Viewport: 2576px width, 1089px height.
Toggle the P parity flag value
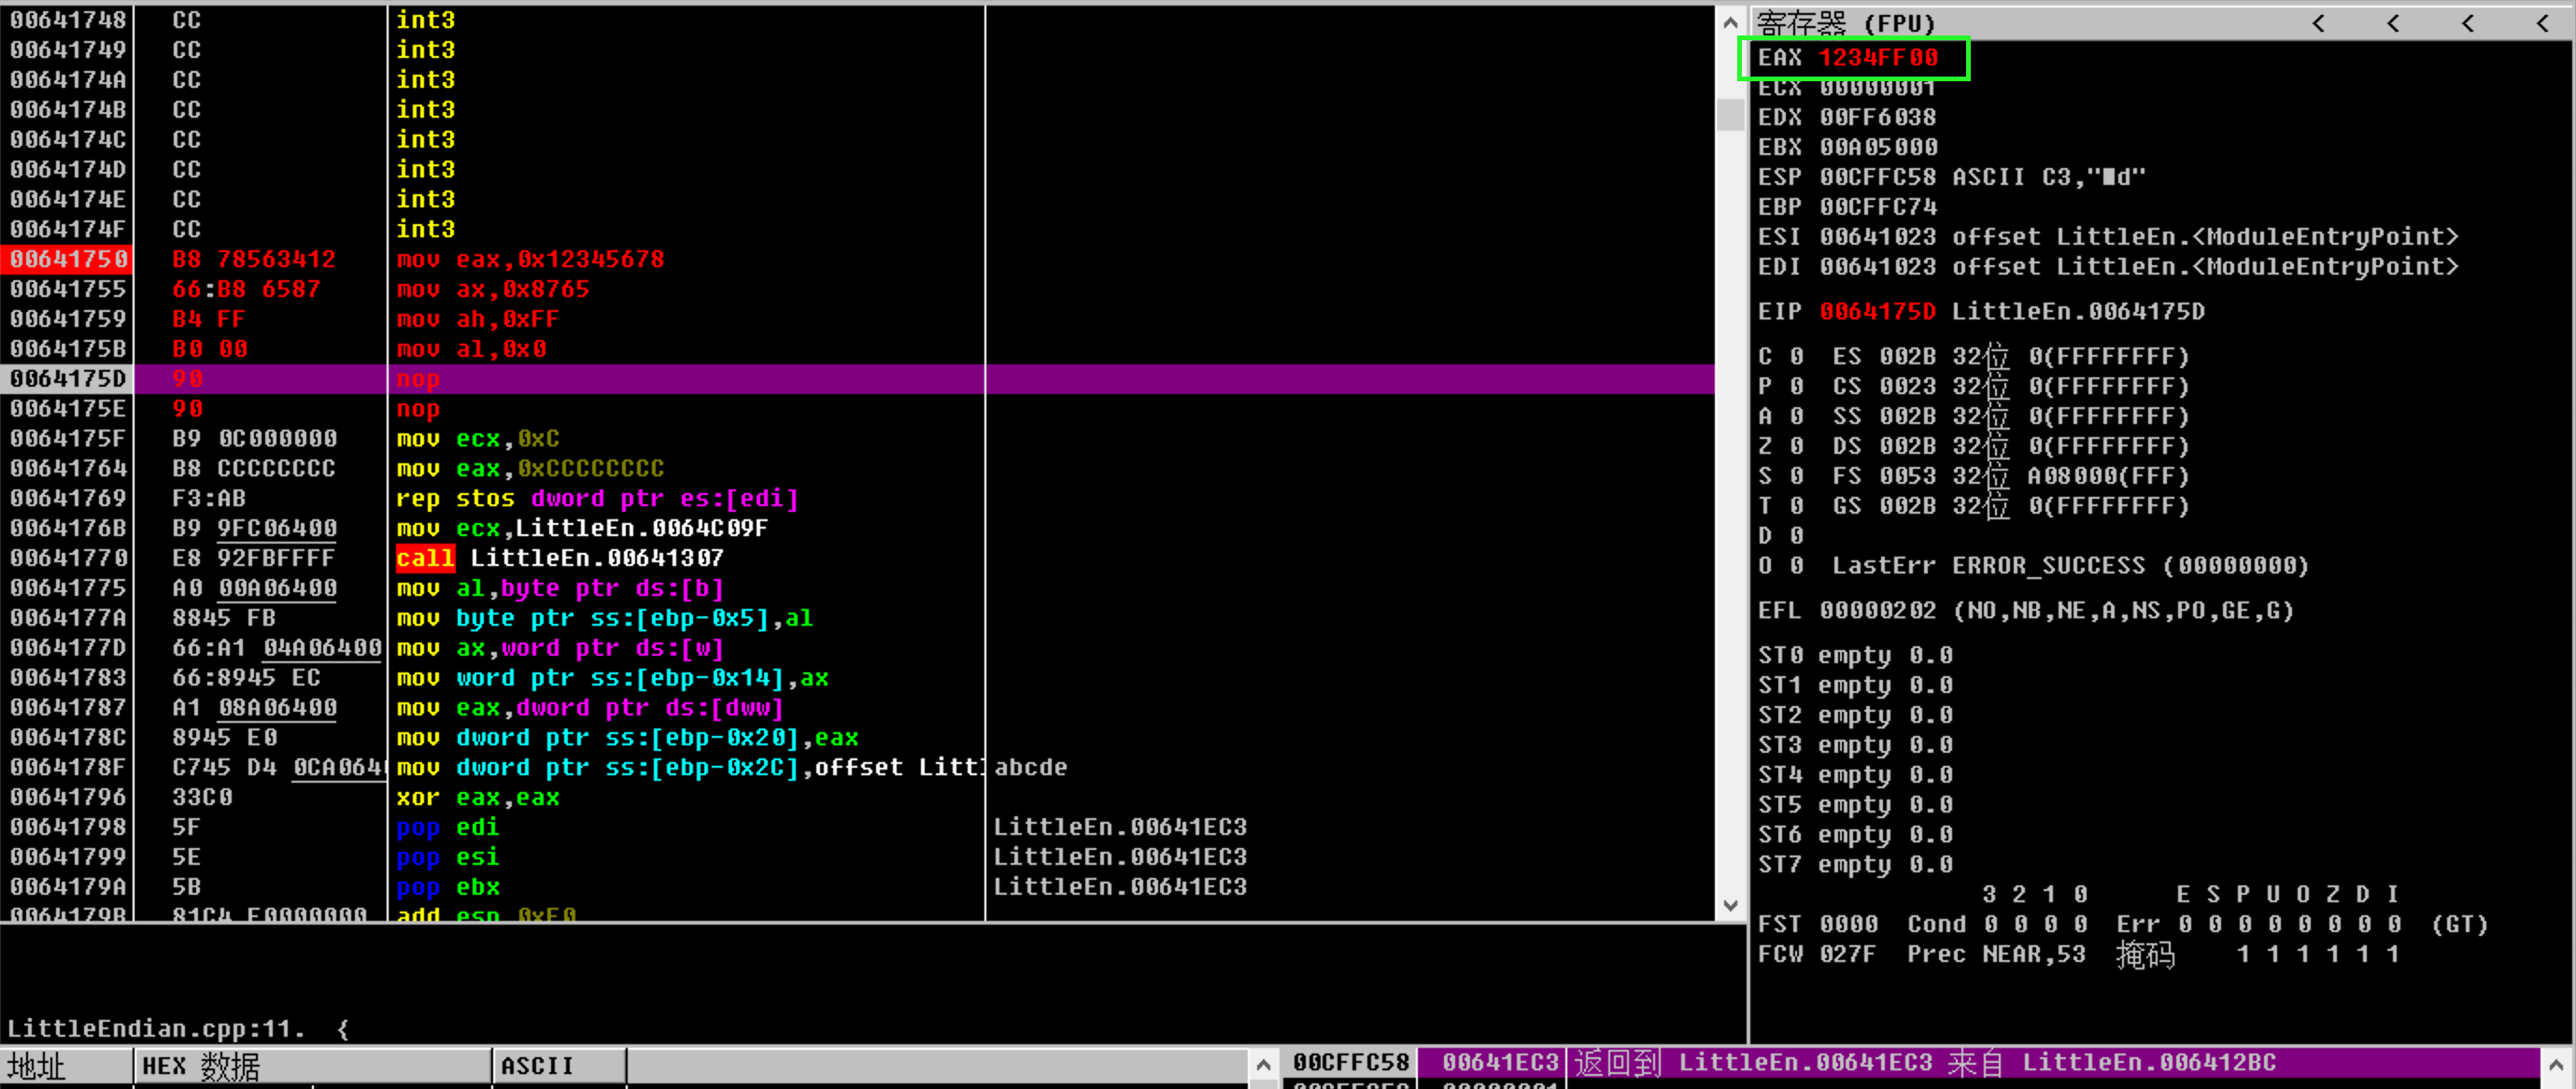click(1797, 386)
